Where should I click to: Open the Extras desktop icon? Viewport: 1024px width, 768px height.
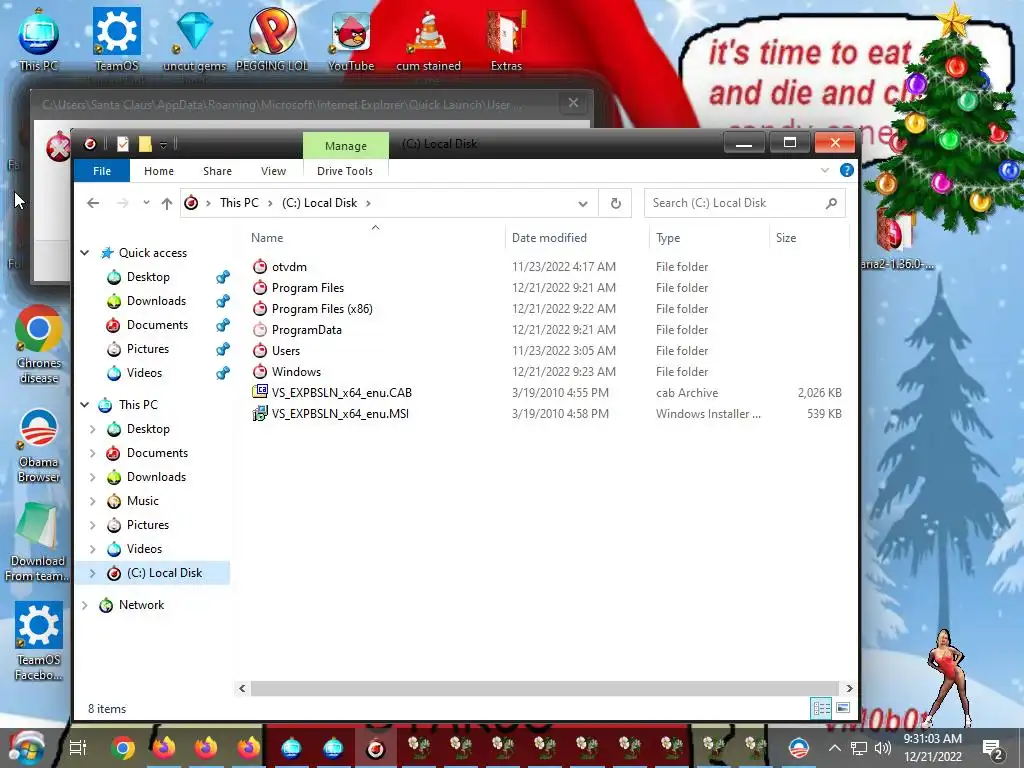tap(506, 39)
